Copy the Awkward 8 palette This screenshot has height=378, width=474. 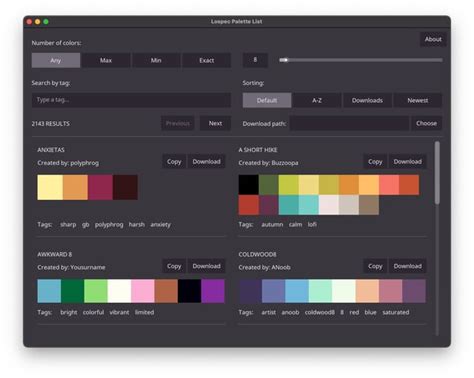click(x=174, y=266)
